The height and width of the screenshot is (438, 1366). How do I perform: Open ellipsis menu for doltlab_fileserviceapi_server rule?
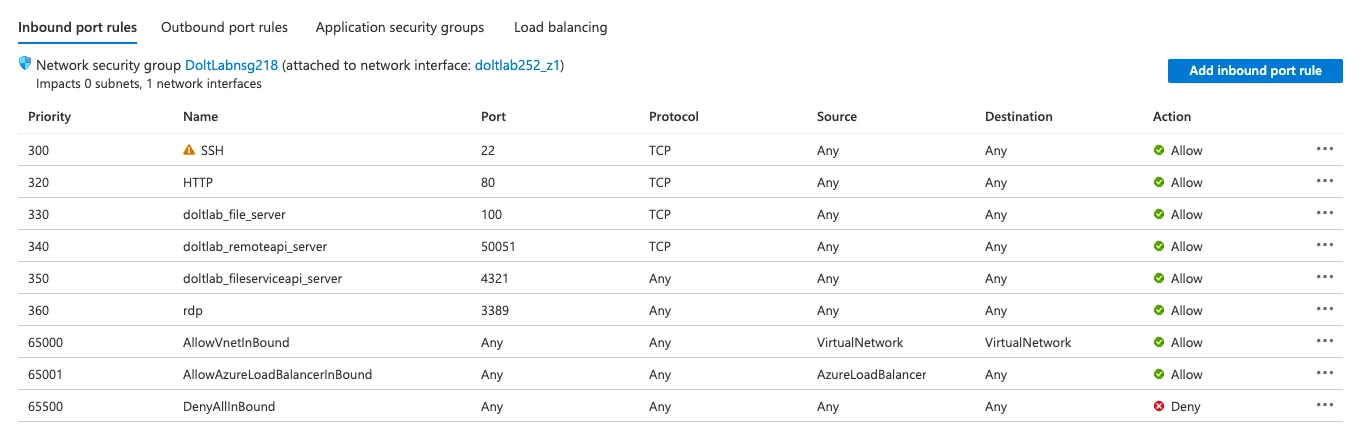click(x=1325, y=277)
